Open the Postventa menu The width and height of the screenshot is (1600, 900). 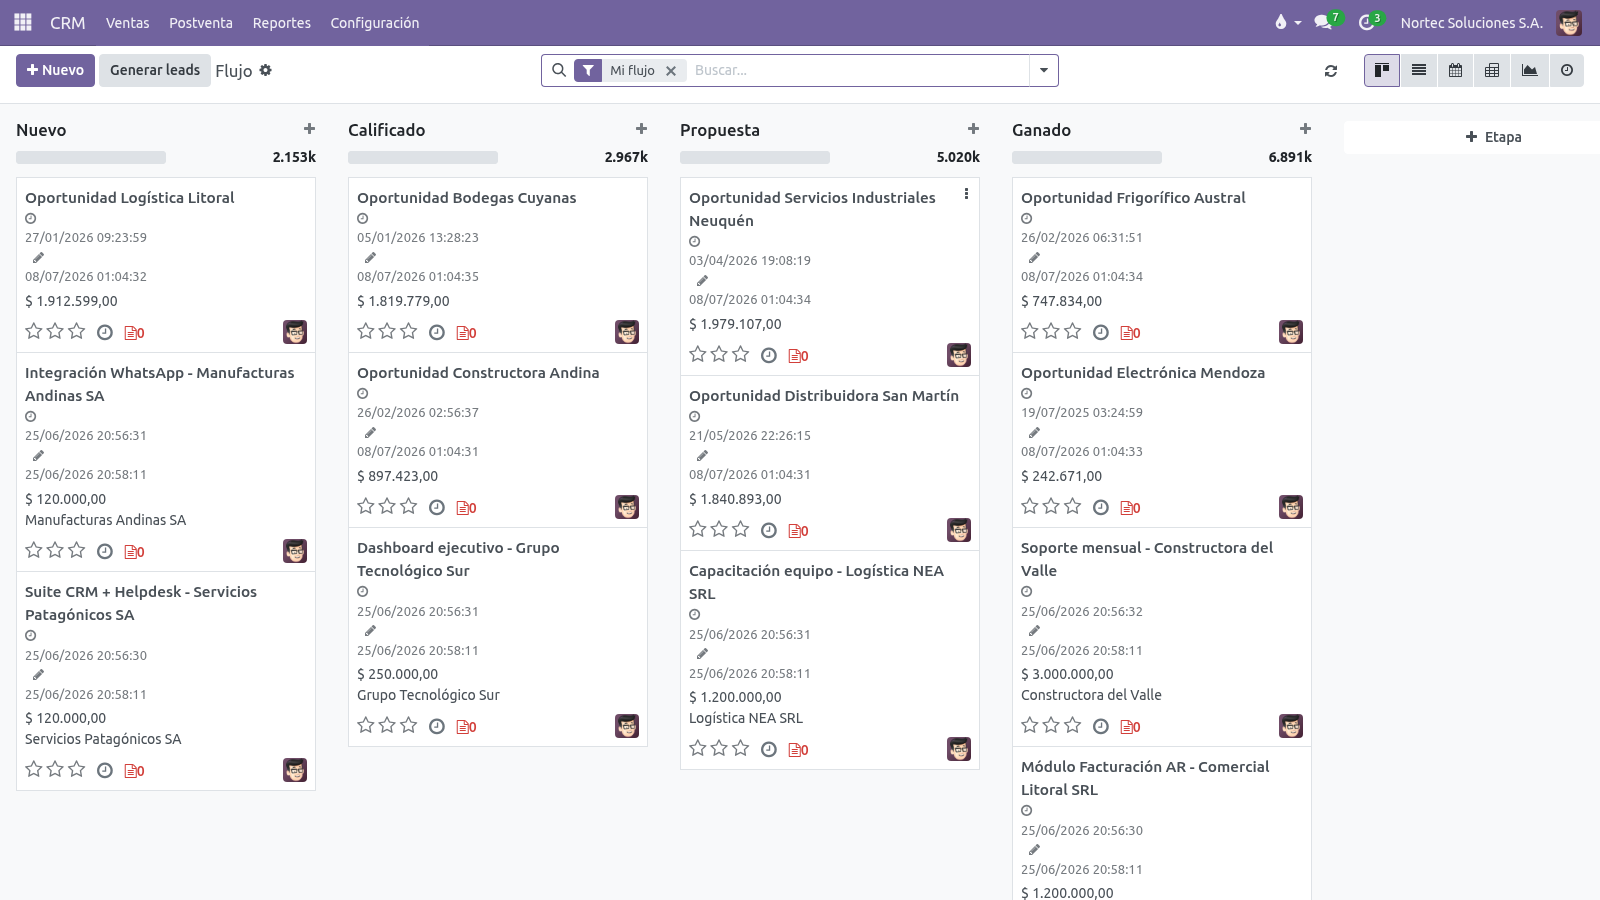201,22
